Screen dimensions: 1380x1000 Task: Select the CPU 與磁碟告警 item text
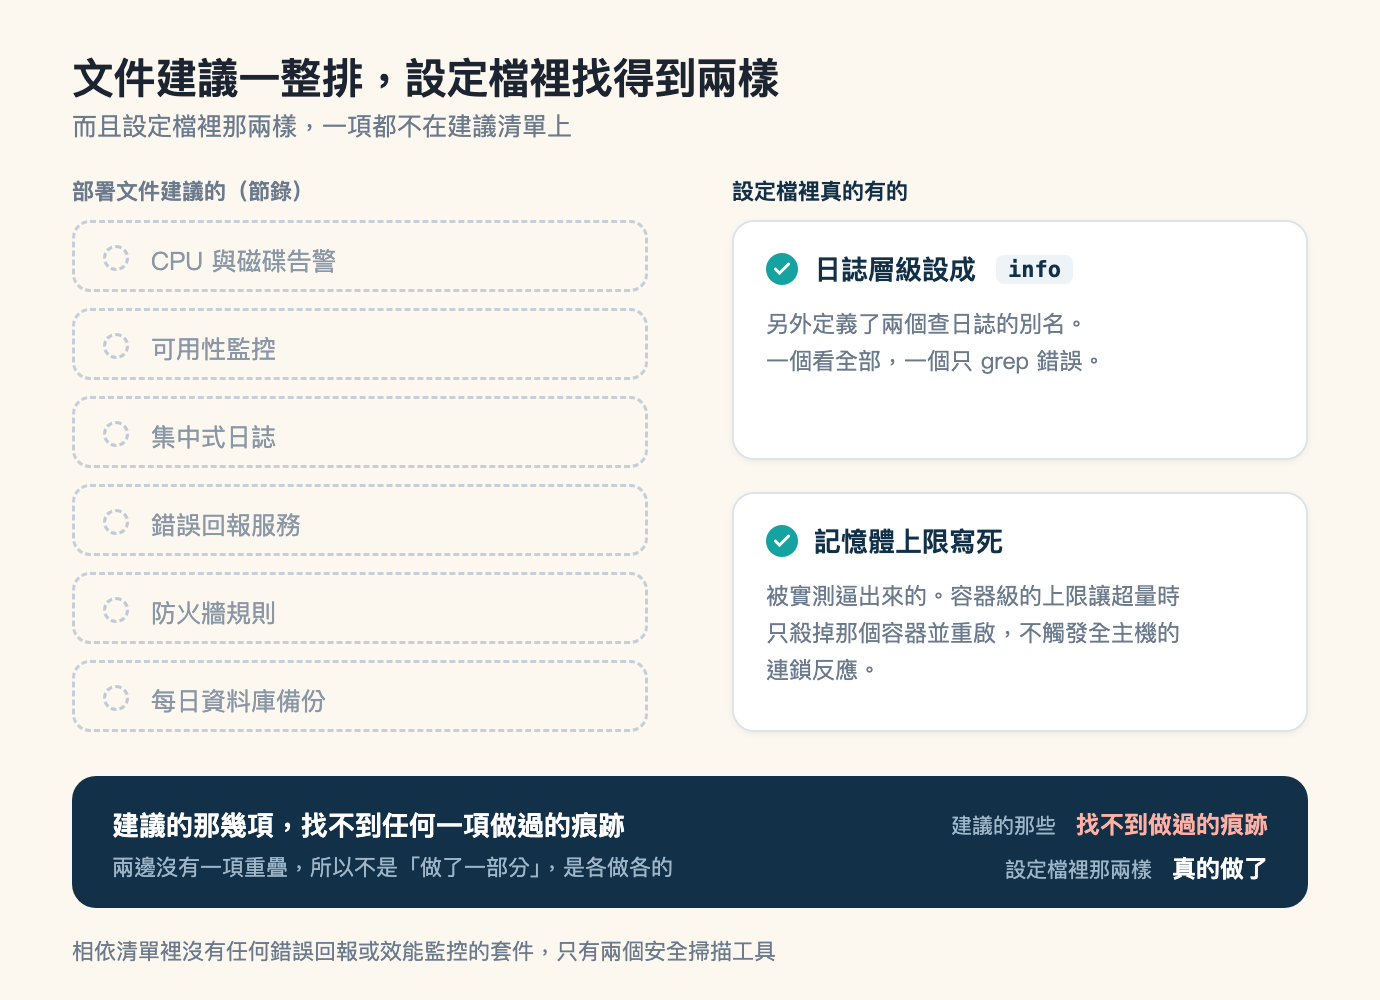click(x=243, y=261)
